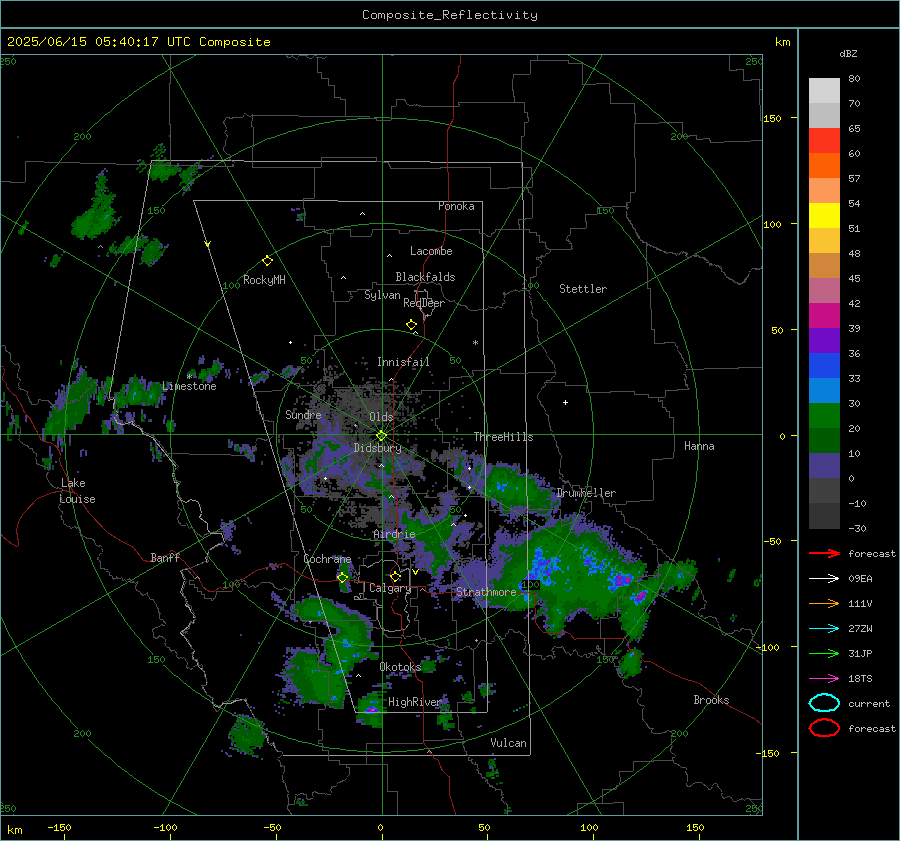Image resolution: width=900 pixels, height=841 pixels.
Task: Click the Ponoka town label
Action: click(456, 206)
